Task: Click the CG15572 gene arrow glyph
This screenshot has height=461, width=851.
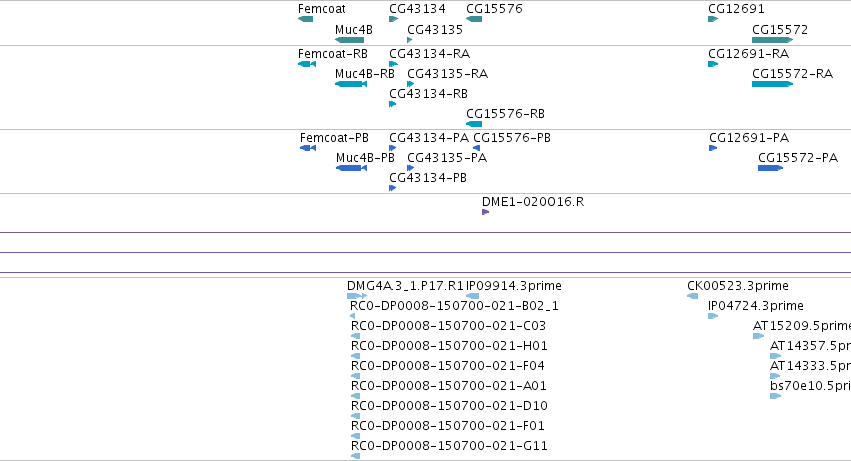Action: coord(773,40)
